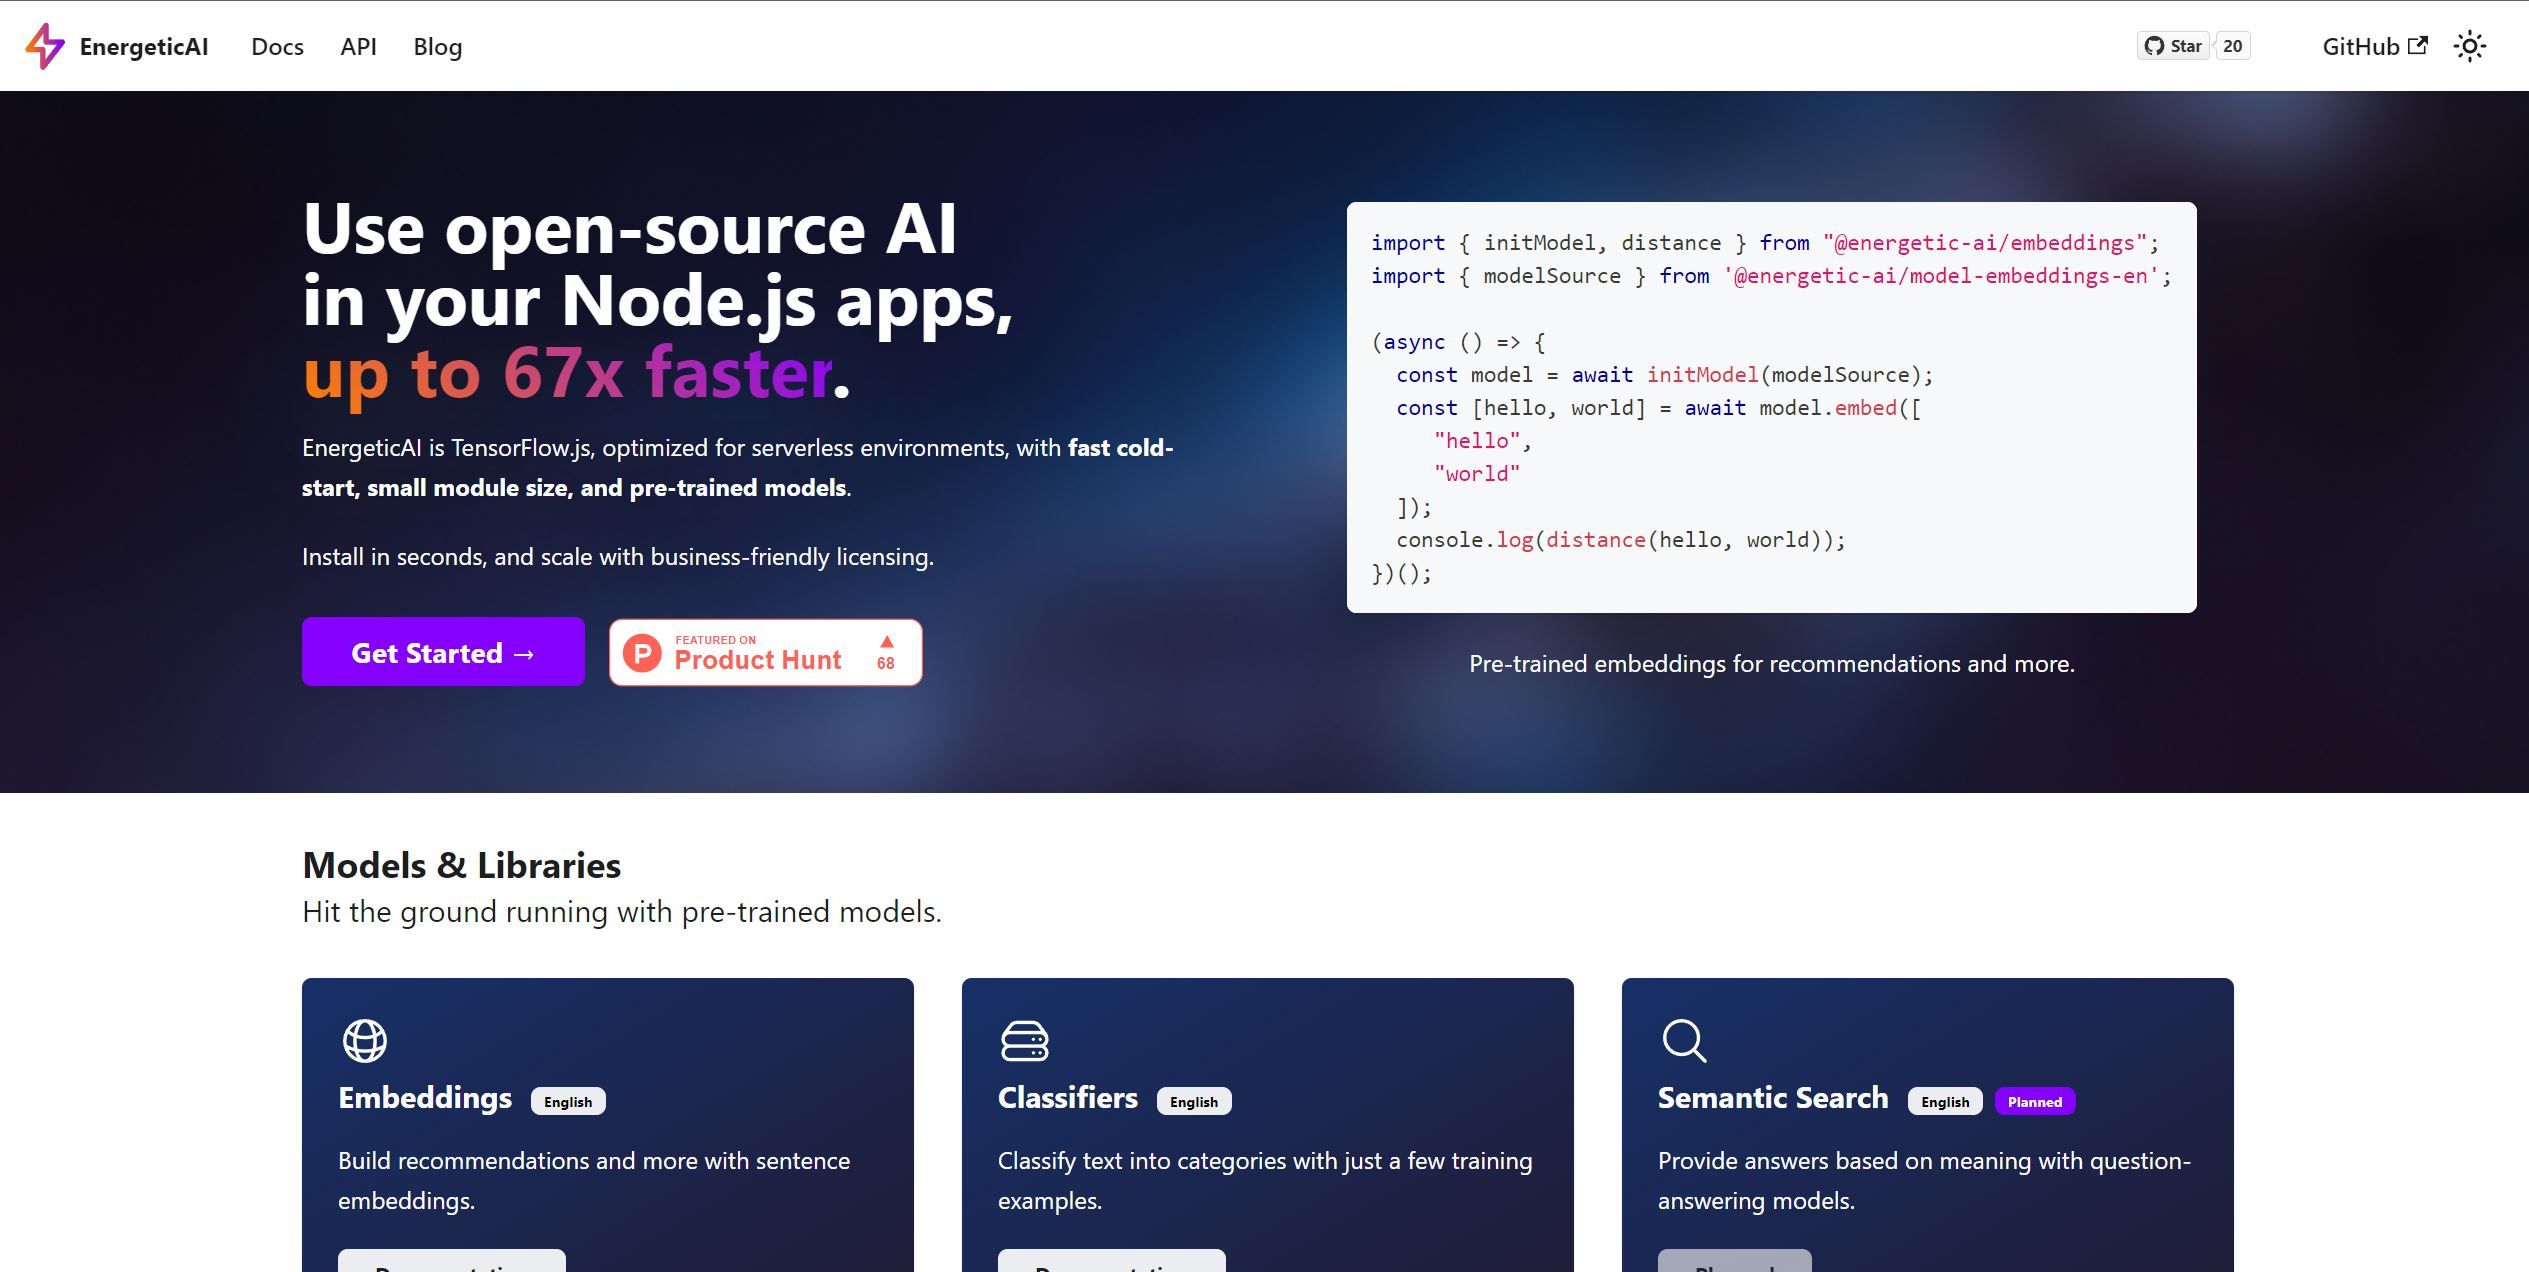Open the GitHub external link in navbar
This screenshot has width=2529, height=1272.
pyautogui.click(x=2374, y=46)
